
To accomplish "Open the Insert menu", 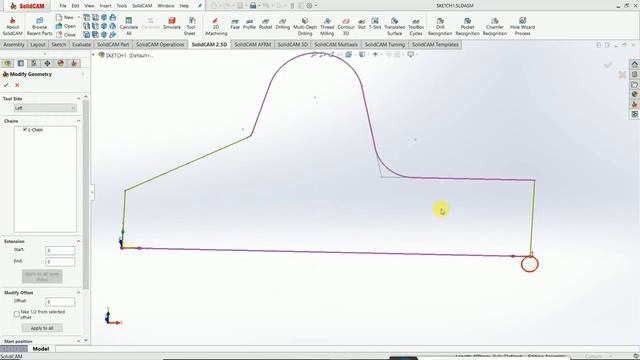I will coord(105,6).
